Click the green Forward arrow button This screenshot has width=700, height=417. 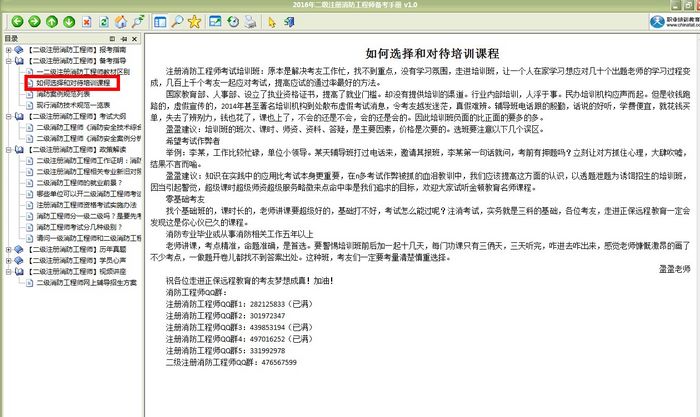34,21
